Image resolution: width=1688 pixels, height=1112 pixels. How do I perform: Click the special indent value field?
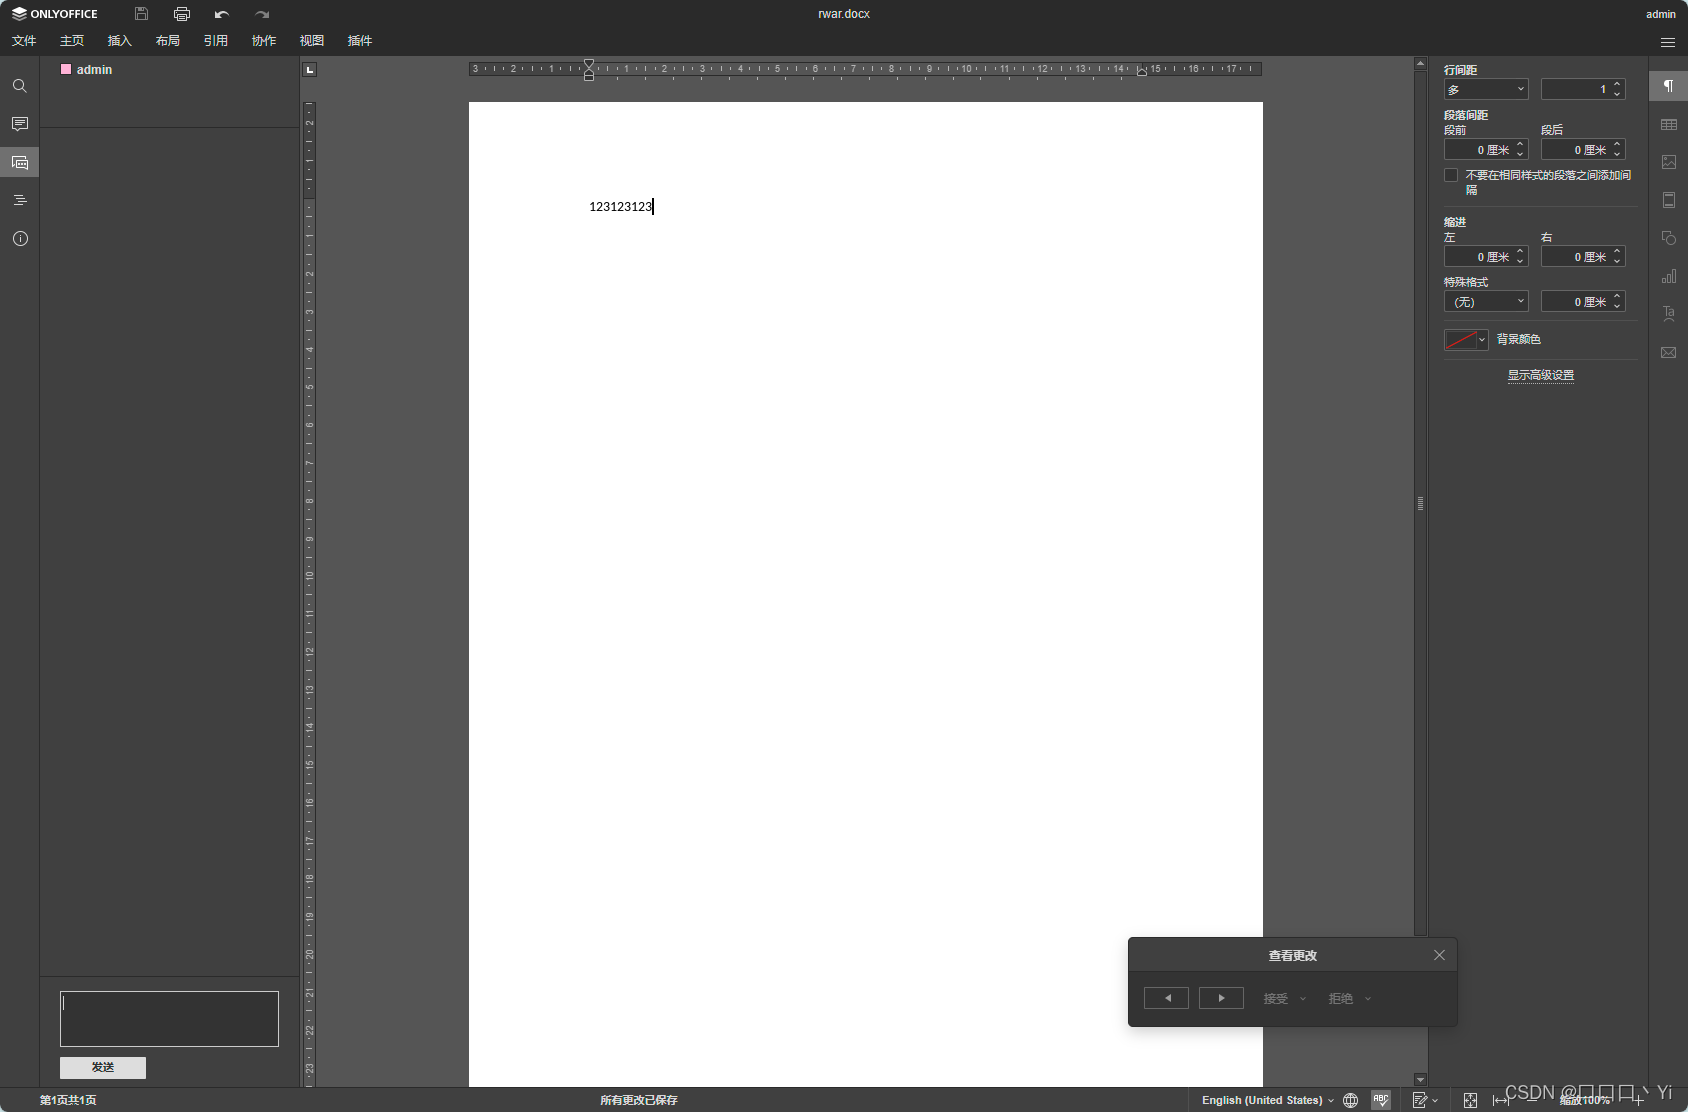pyautogui.click(x=1583, y=301)
